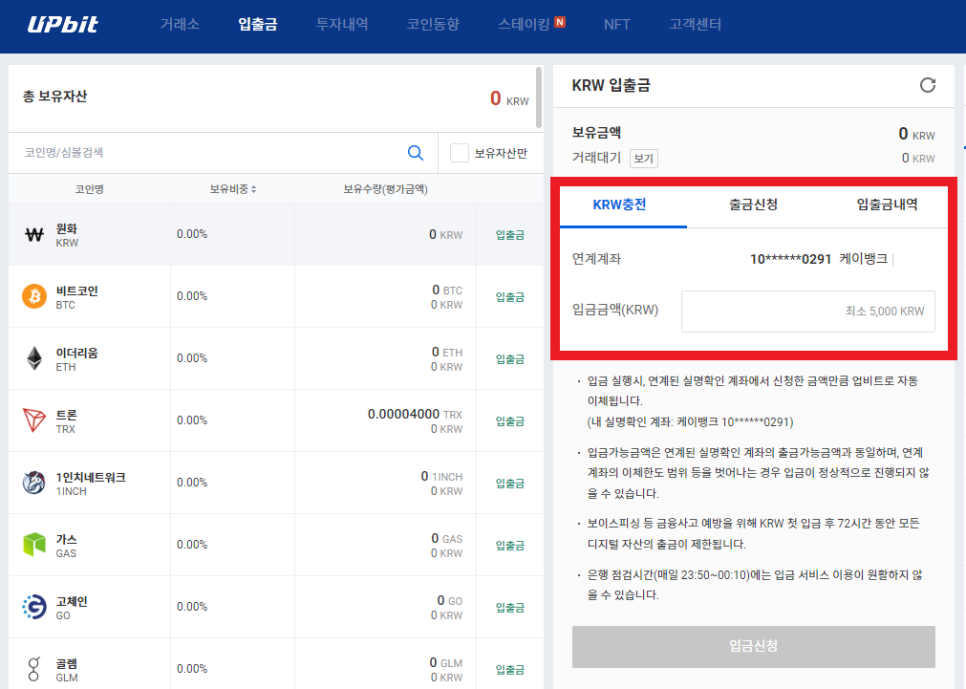Refresh KRW deposit panel
Image resolution: width=966 pixels, height=689 pixels.
tap(927, 85)
